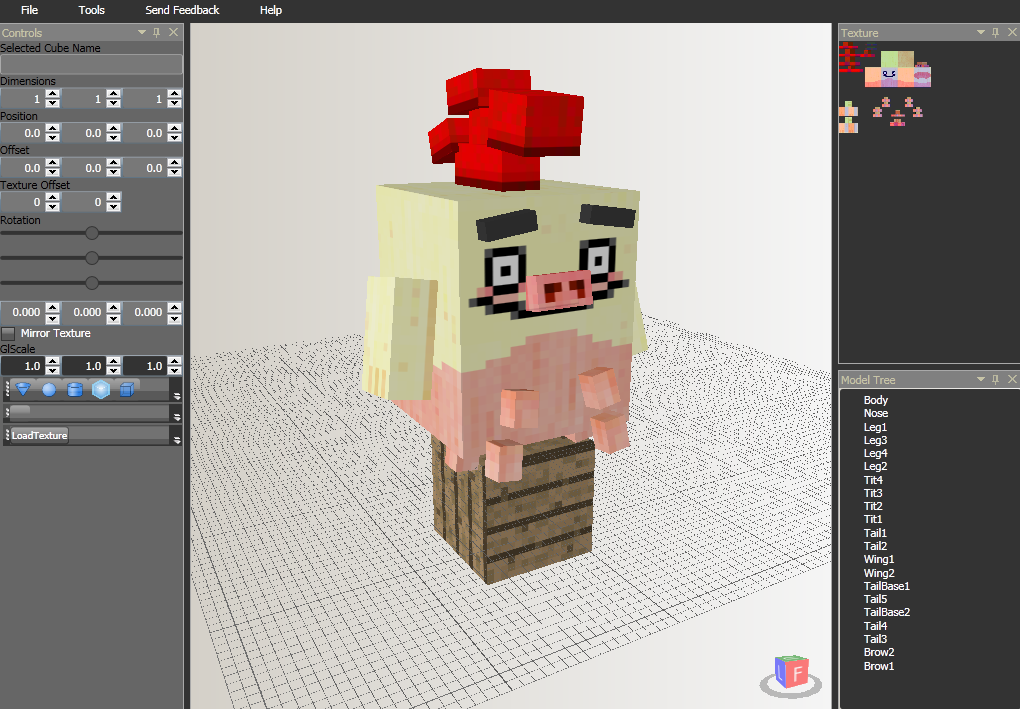Select the Wing1 item in Model Tree
This screenshot has height=709, width=1020.
878,559
